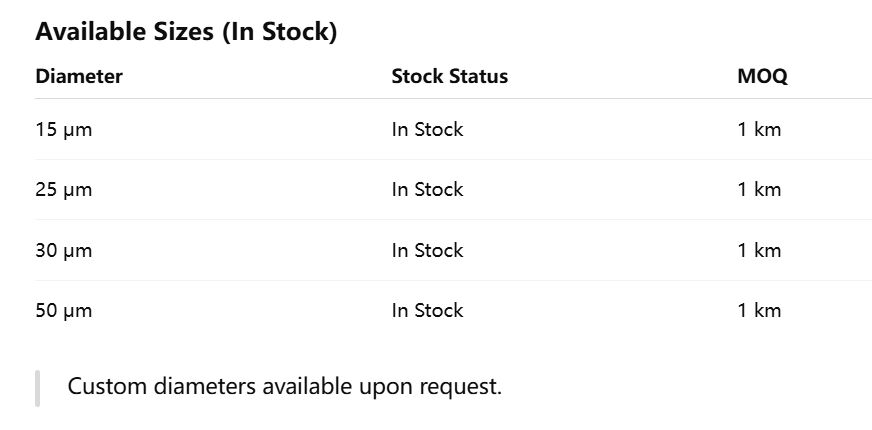Select the Stock Status column header
Viewport: 872px width, 430px height.
[449, 76]
